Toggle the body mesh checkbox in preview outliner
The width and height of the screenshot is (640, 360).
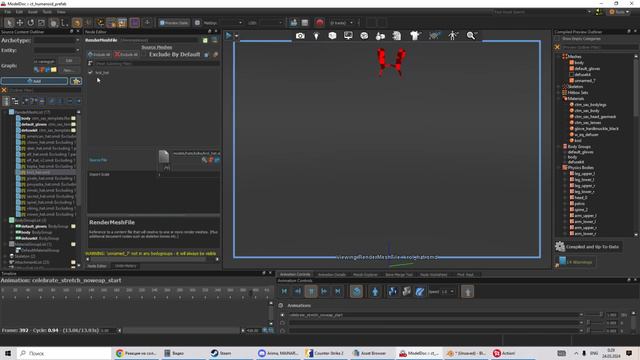[572, 62]
